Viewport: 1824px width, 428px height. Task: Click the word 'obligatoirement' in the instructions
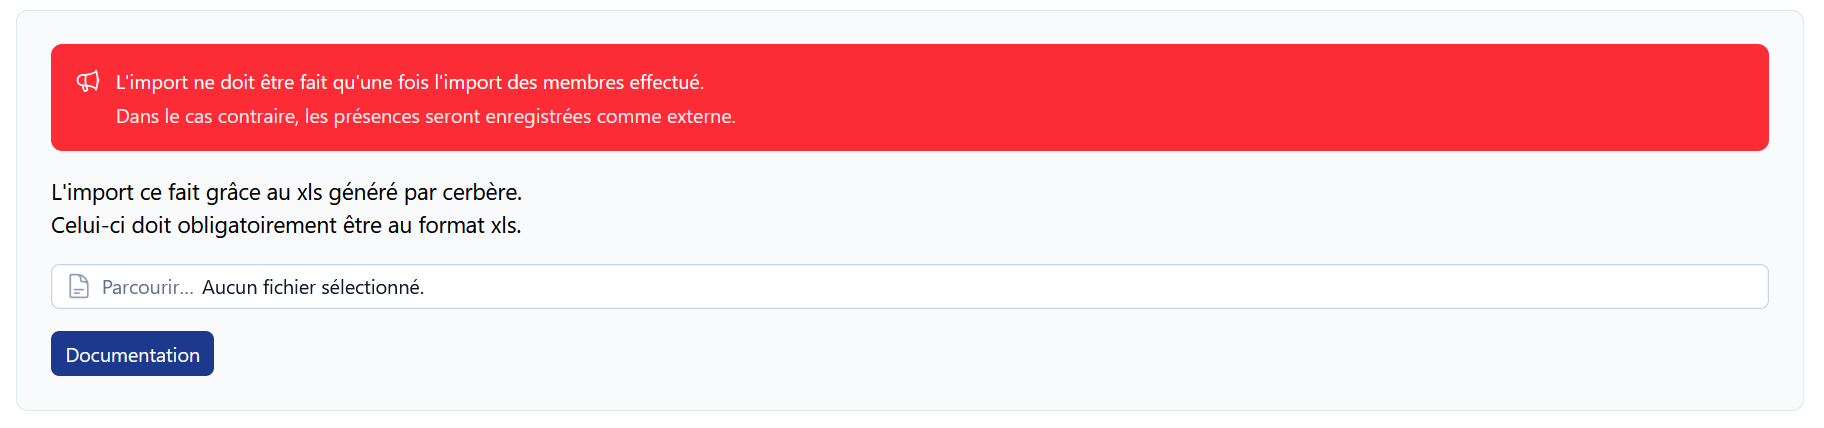click(x=257, y=225)
